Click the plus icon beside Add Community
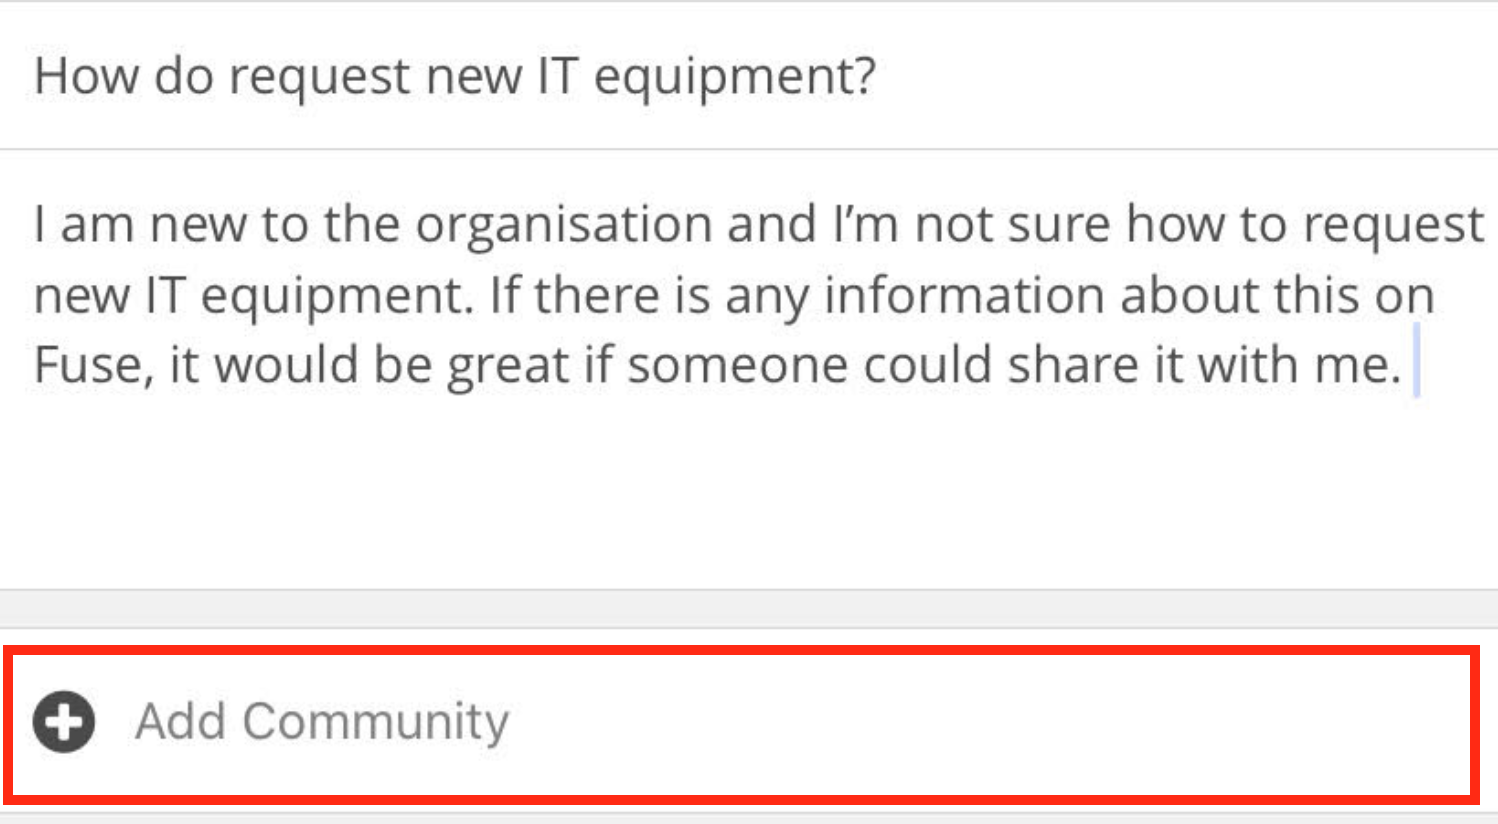The image size is (1498, 824). point(64,721)
